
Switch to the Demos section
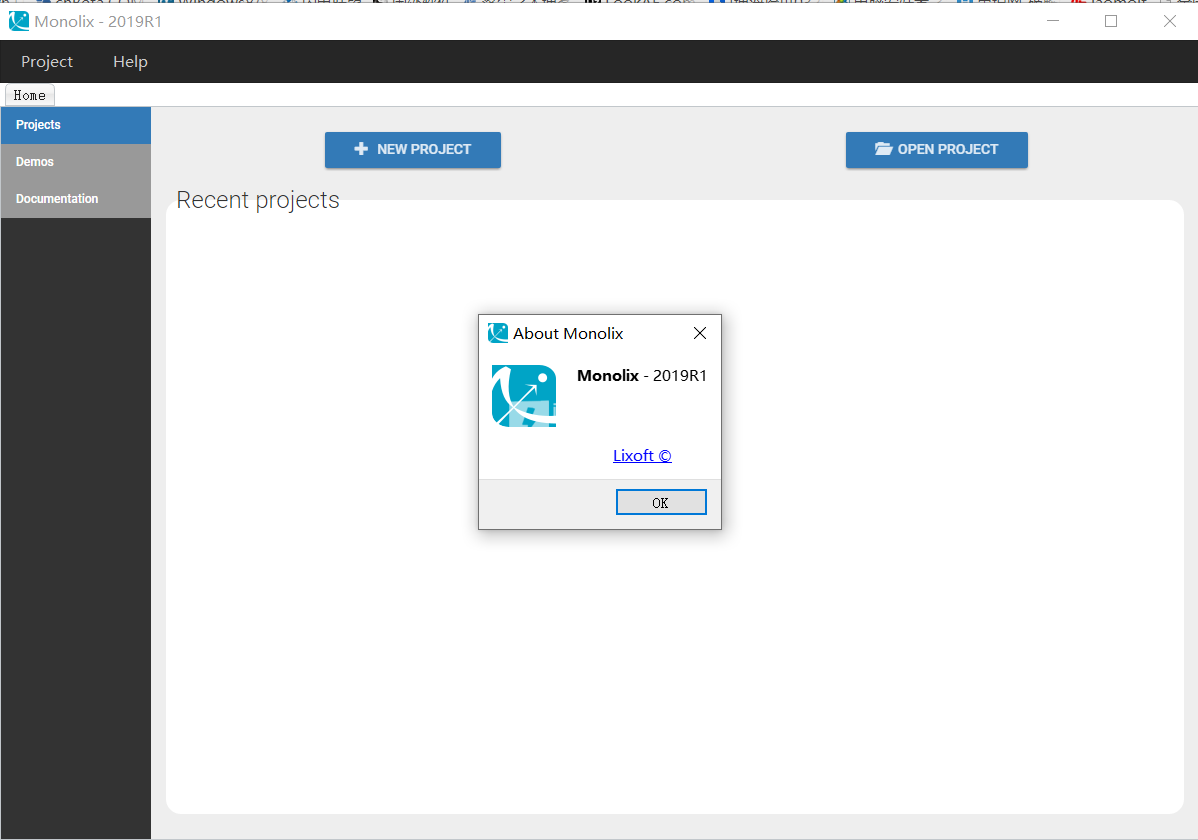(76, 162)
